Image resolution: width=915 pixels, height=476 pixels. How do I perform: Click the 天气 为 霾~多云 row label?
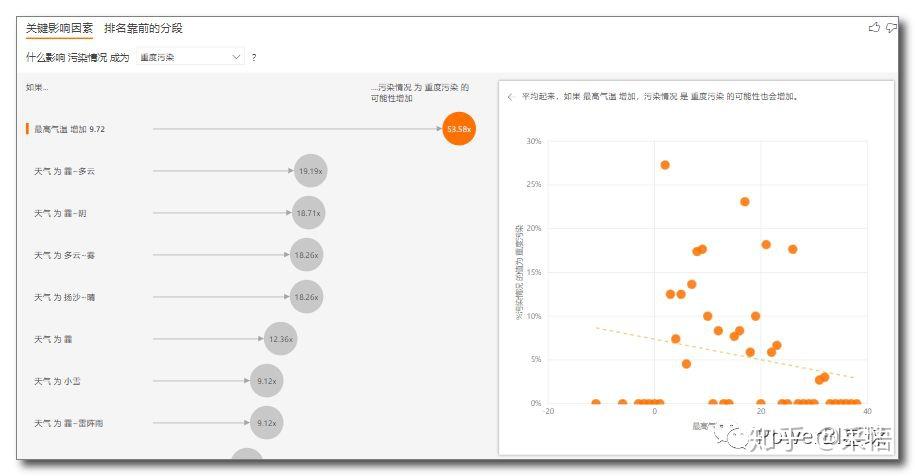(x=64, y=171)
